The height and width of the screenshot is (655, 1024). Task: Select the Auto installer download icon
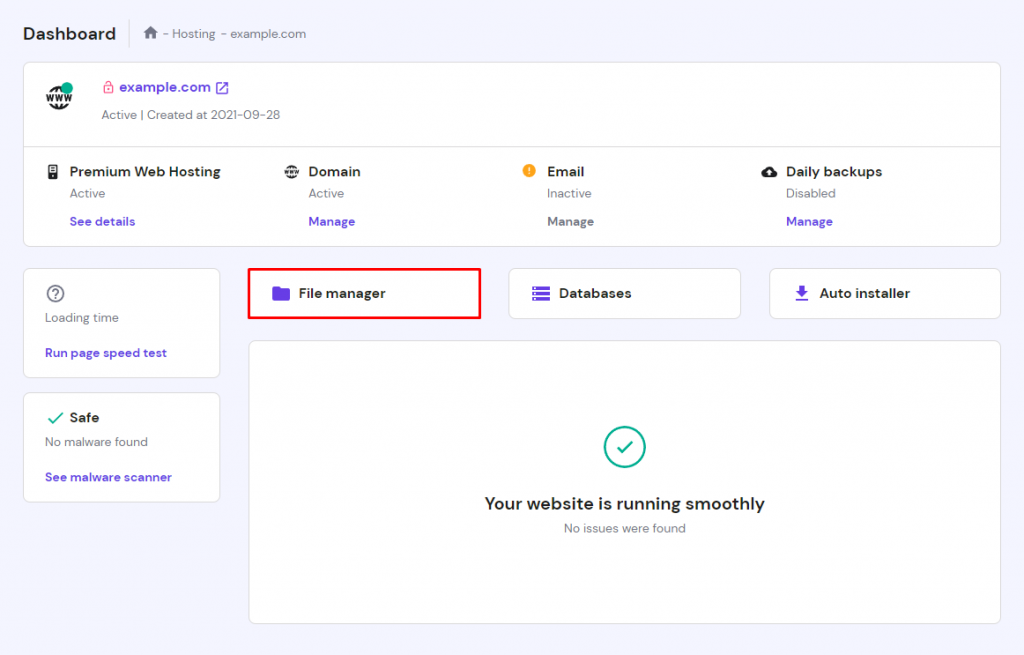800,293
